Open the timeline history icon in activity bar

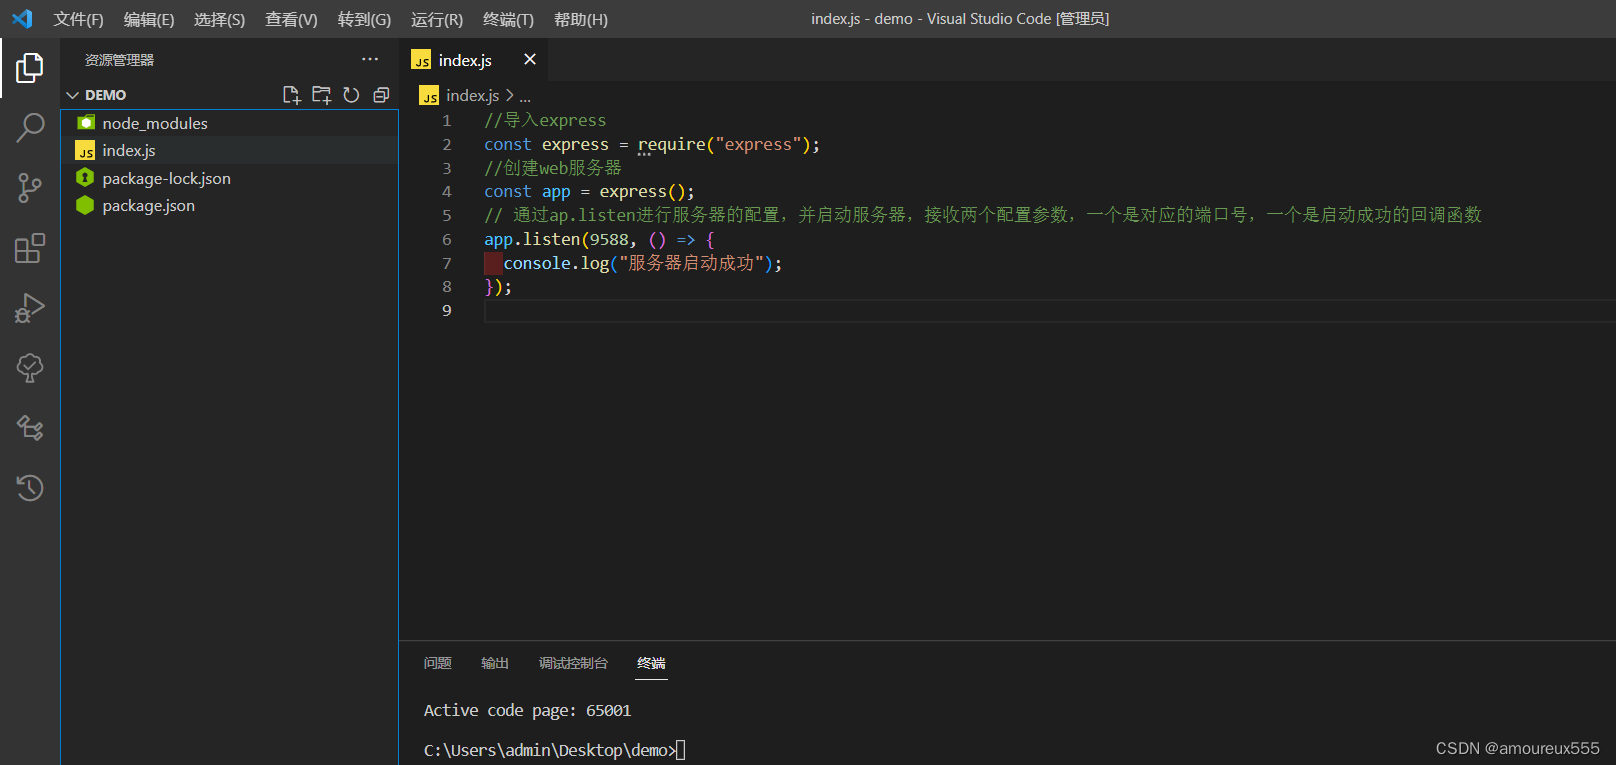tap(30, 488)
